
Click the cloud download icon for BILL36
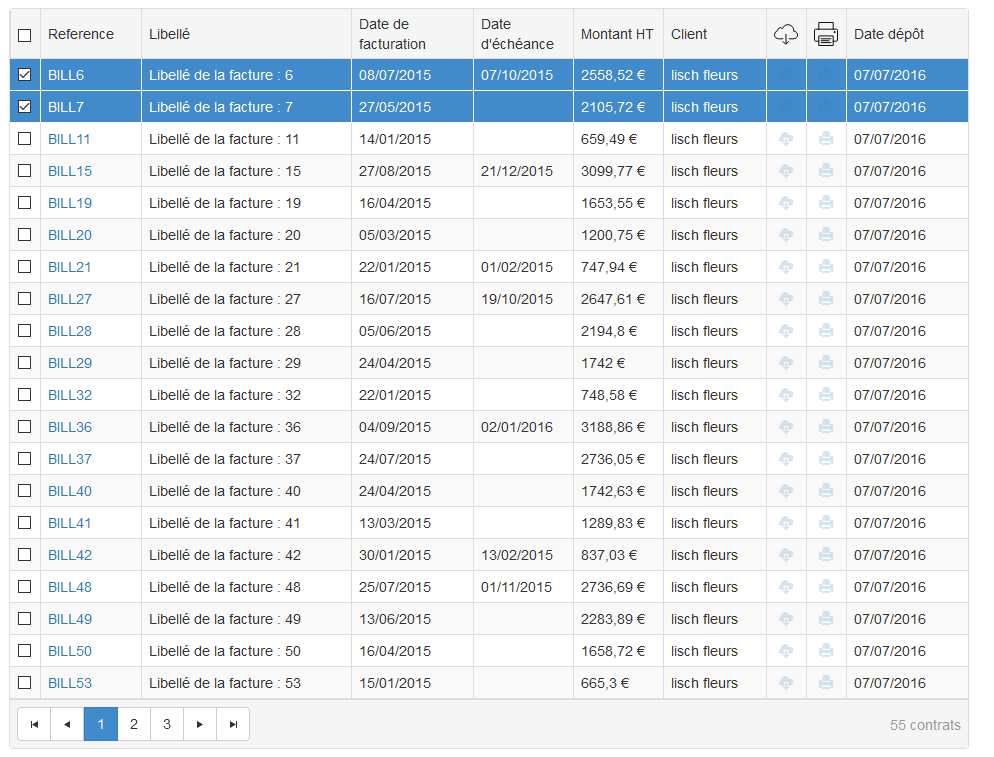pos(786,427)
